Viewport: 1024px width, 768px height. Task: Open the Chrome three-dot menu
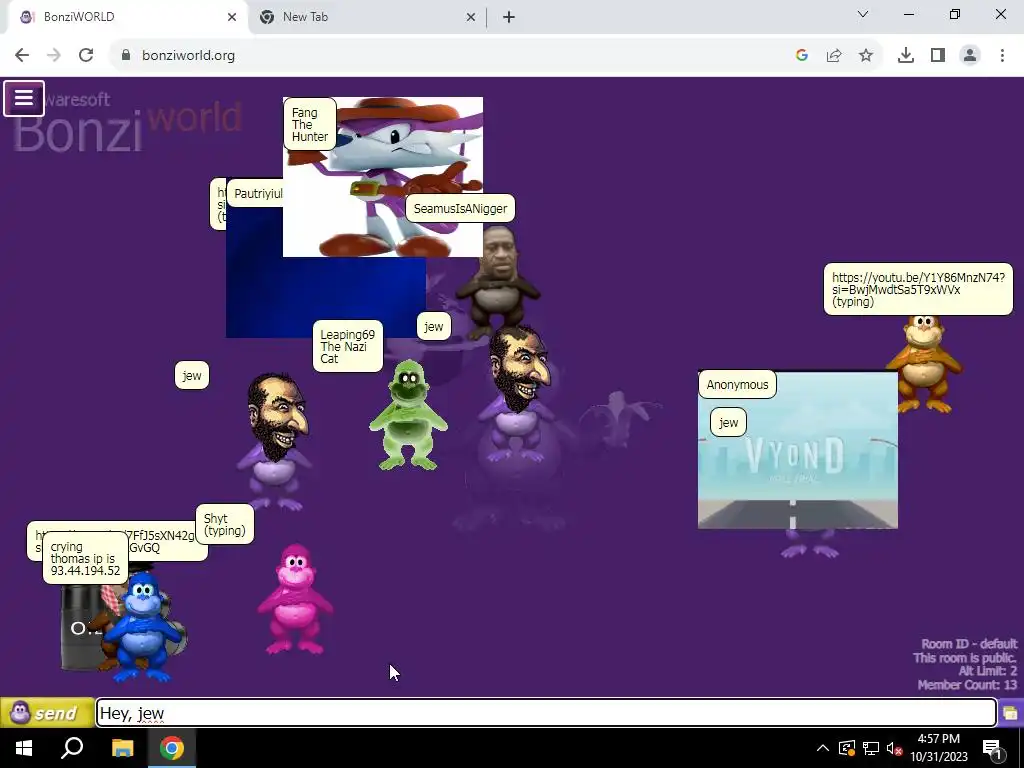point(1002,56)
